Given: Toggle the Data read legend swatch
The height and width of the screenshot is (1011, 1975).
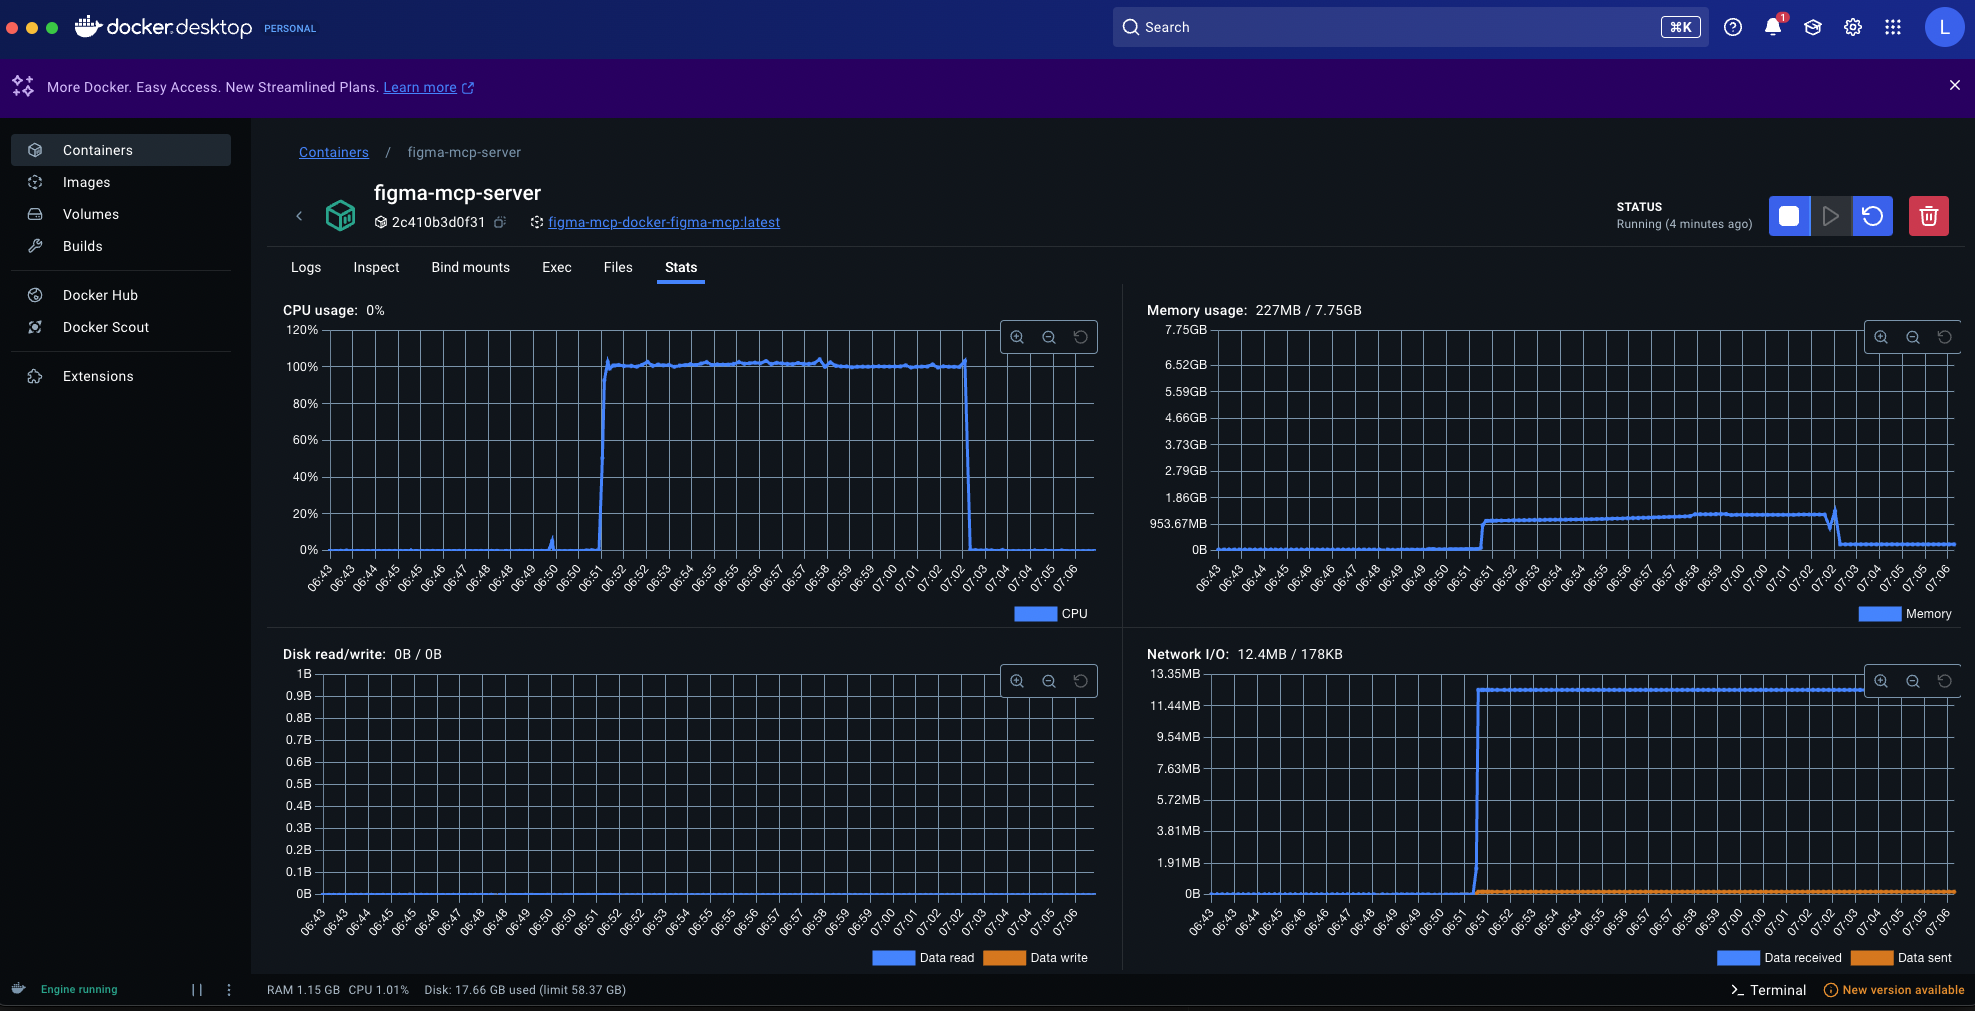Looking at the screenshot, I should click(x=894, y=958).
